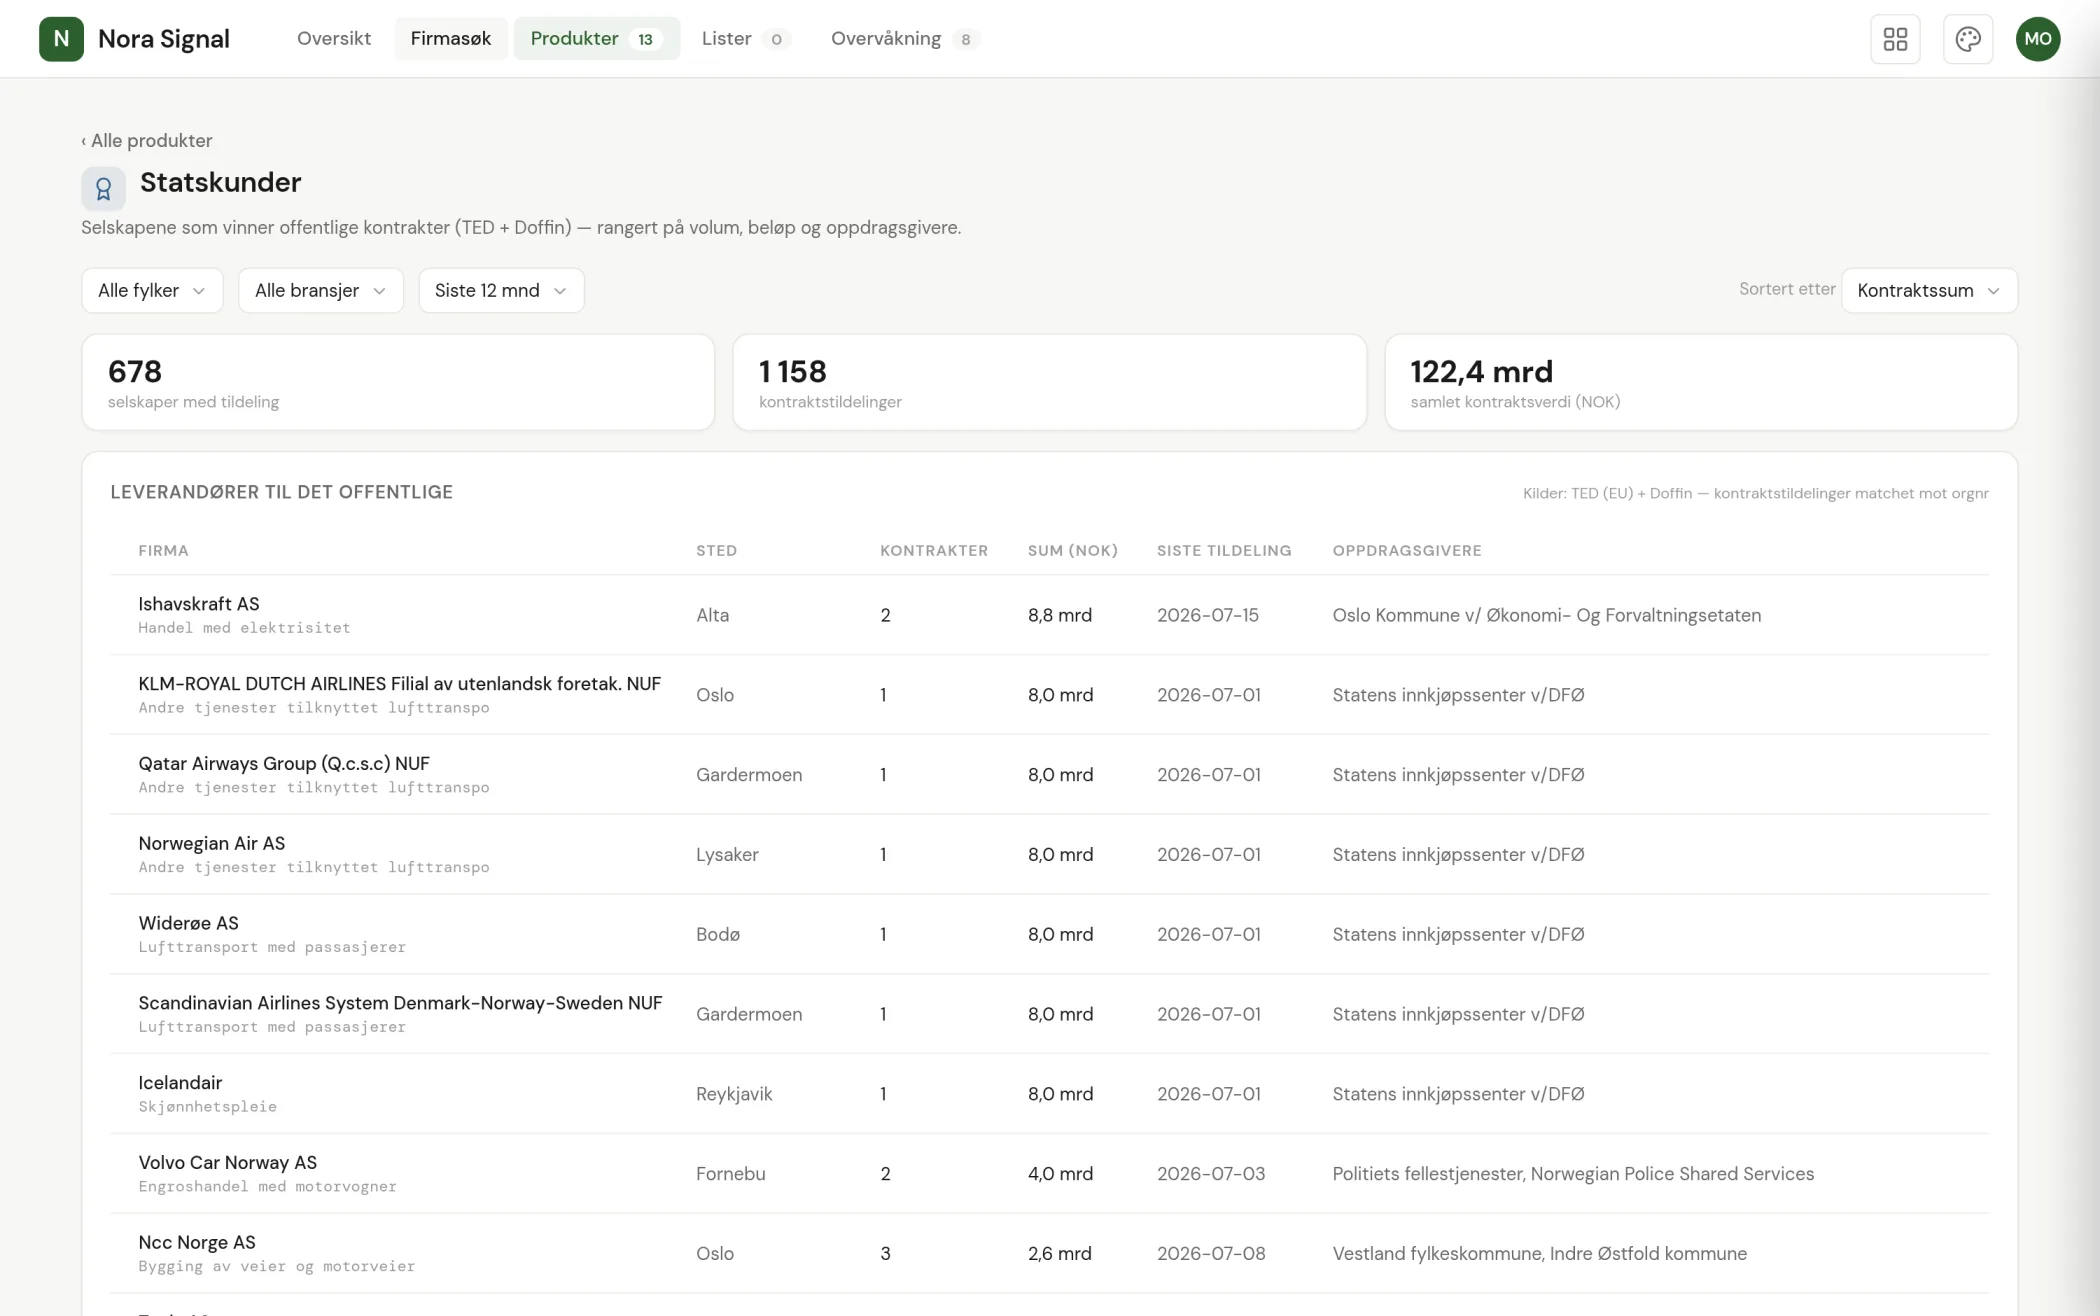Click the Lysaker location cell
Viewport: 2100px width, 1316px height.
(x=727, y=855)
